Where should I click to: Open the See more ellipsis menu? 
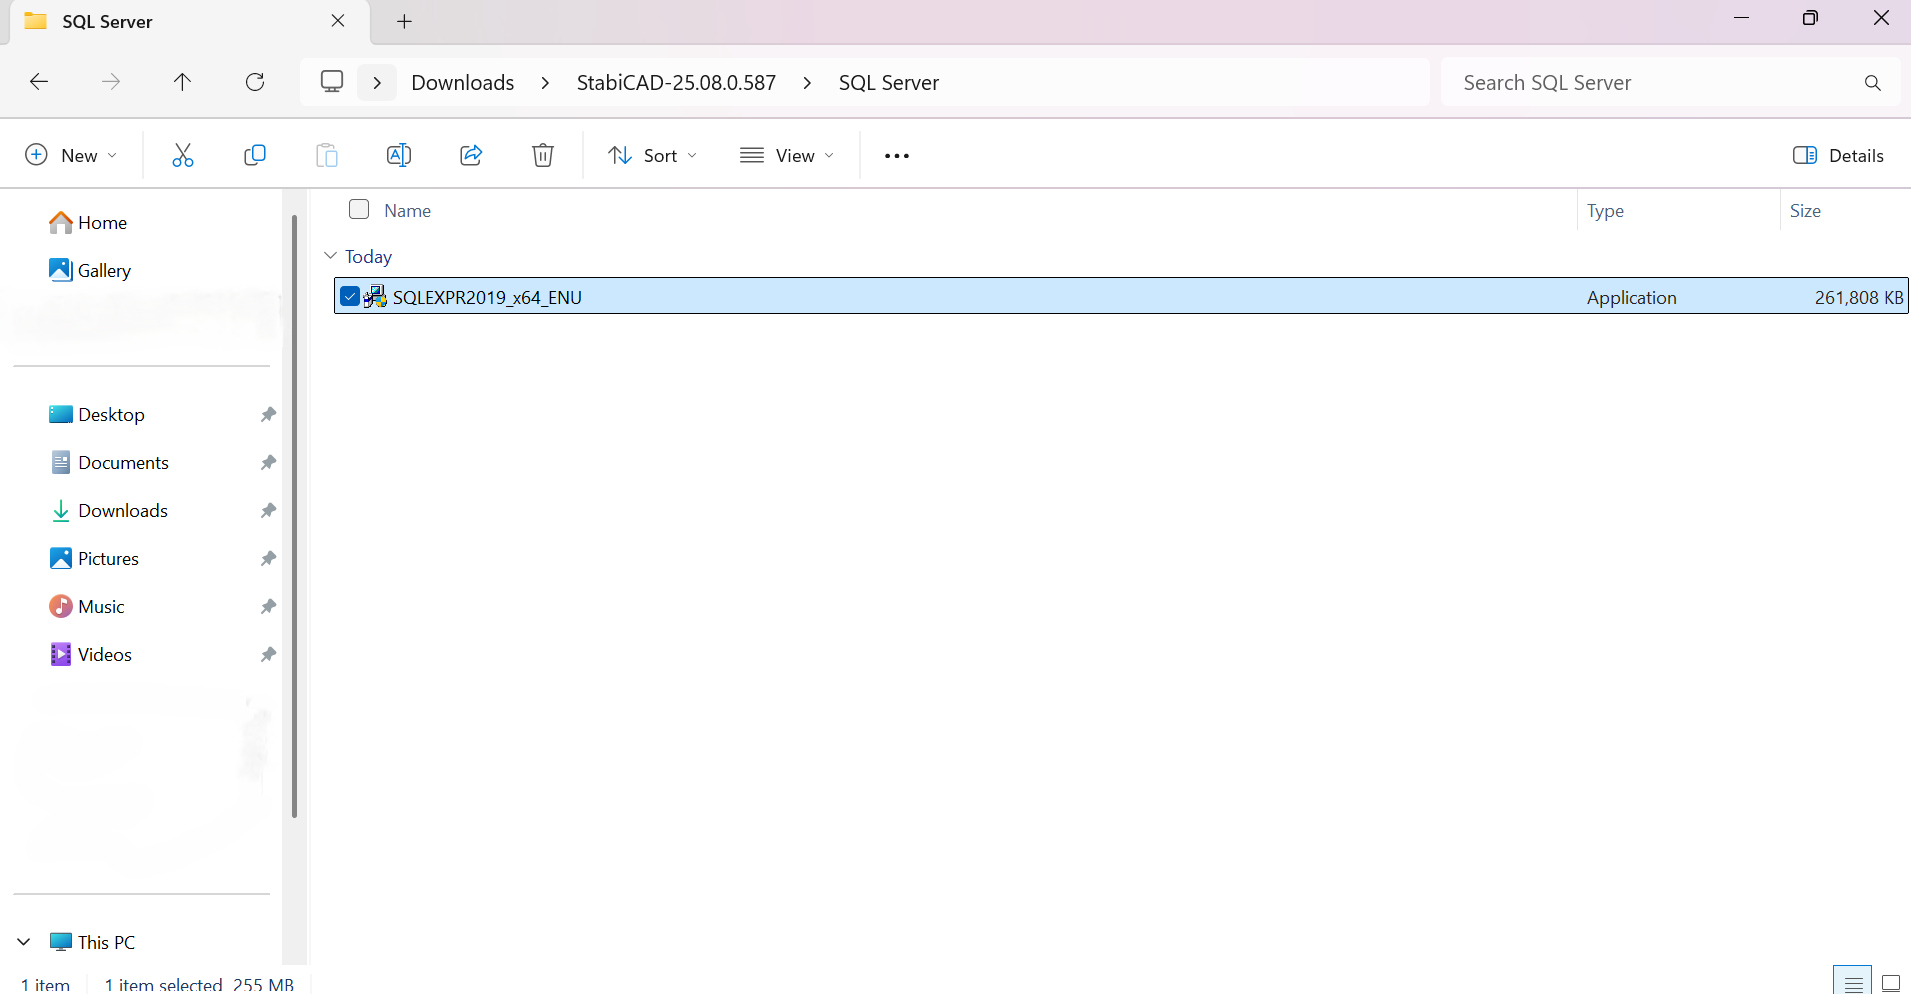[x=897, y=156]
